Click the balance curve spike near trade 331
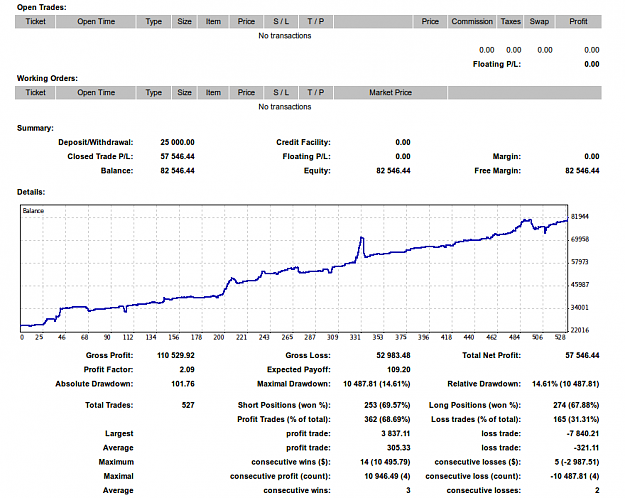 [x=362, y=238]
